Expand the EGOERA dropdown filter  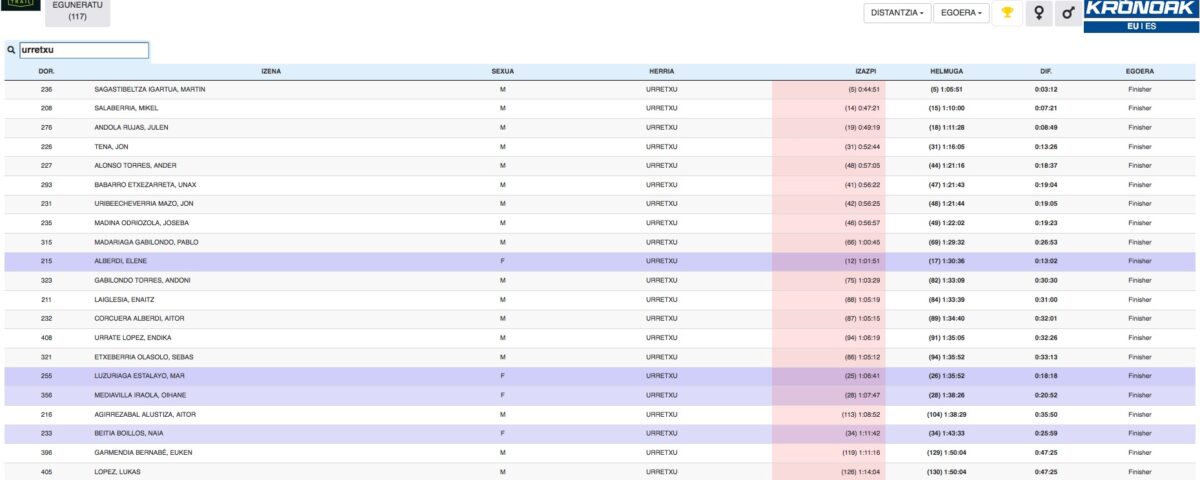click(963, 13)
